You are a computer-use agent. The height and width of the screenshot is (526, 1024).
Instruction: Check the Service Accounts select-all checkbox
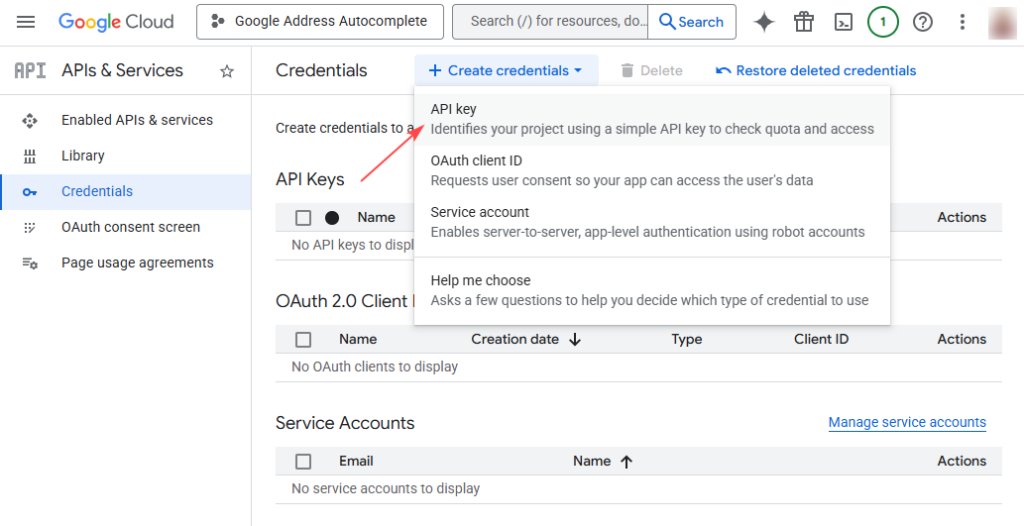pyautogui.click(x=303, y=461)
